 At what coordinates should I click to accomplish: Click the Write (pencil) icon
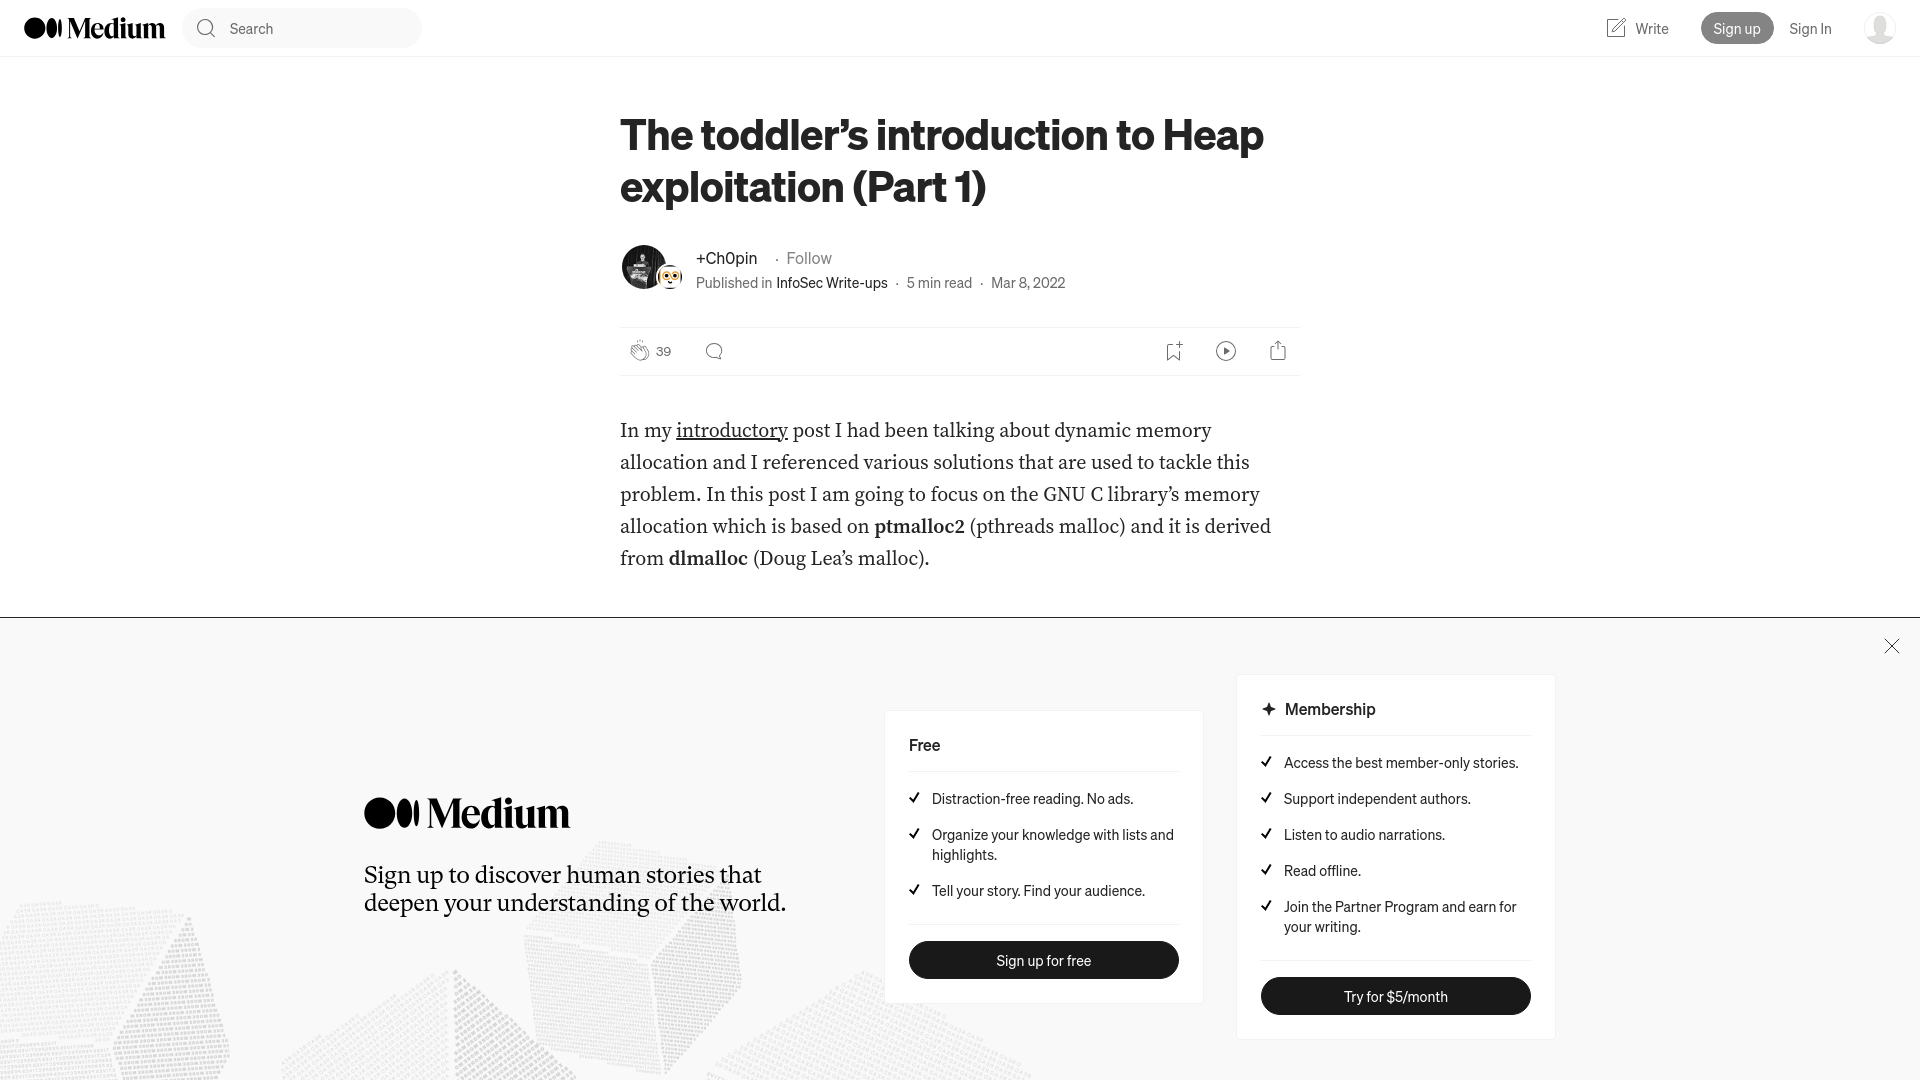(1615, 28)
